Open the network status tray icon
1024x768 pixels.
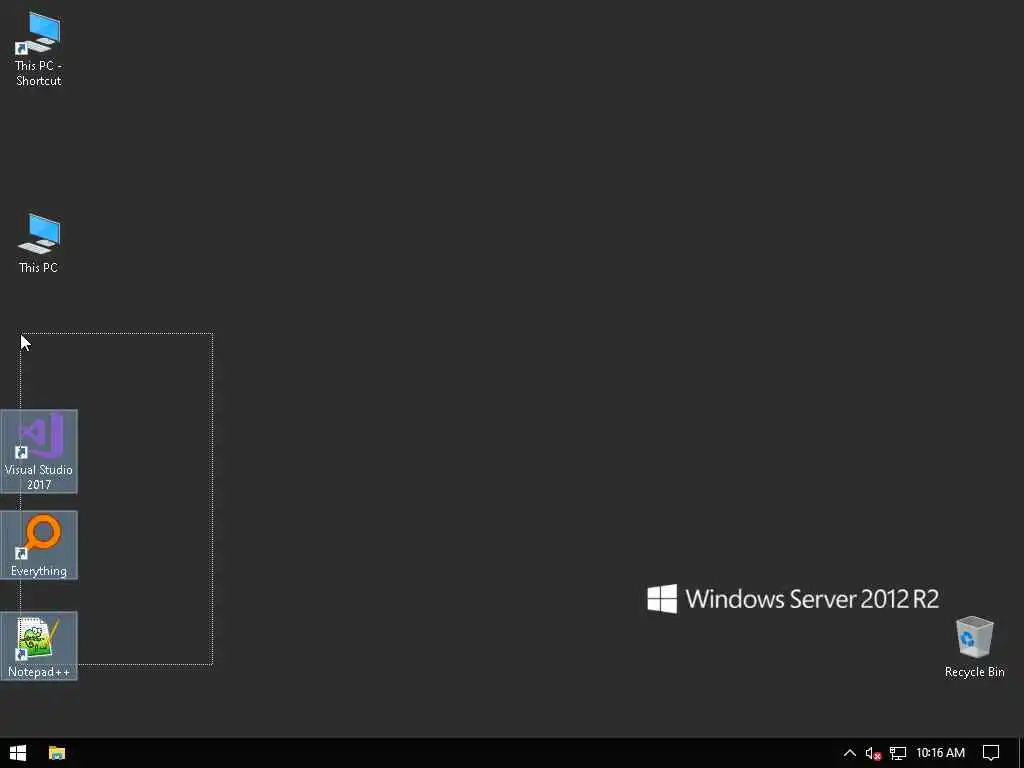point(898,753)
